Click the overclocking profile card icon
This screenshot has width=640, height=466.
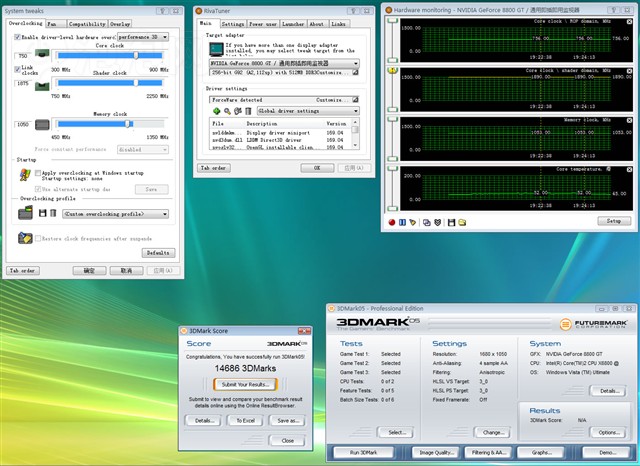tap(25, 213)
